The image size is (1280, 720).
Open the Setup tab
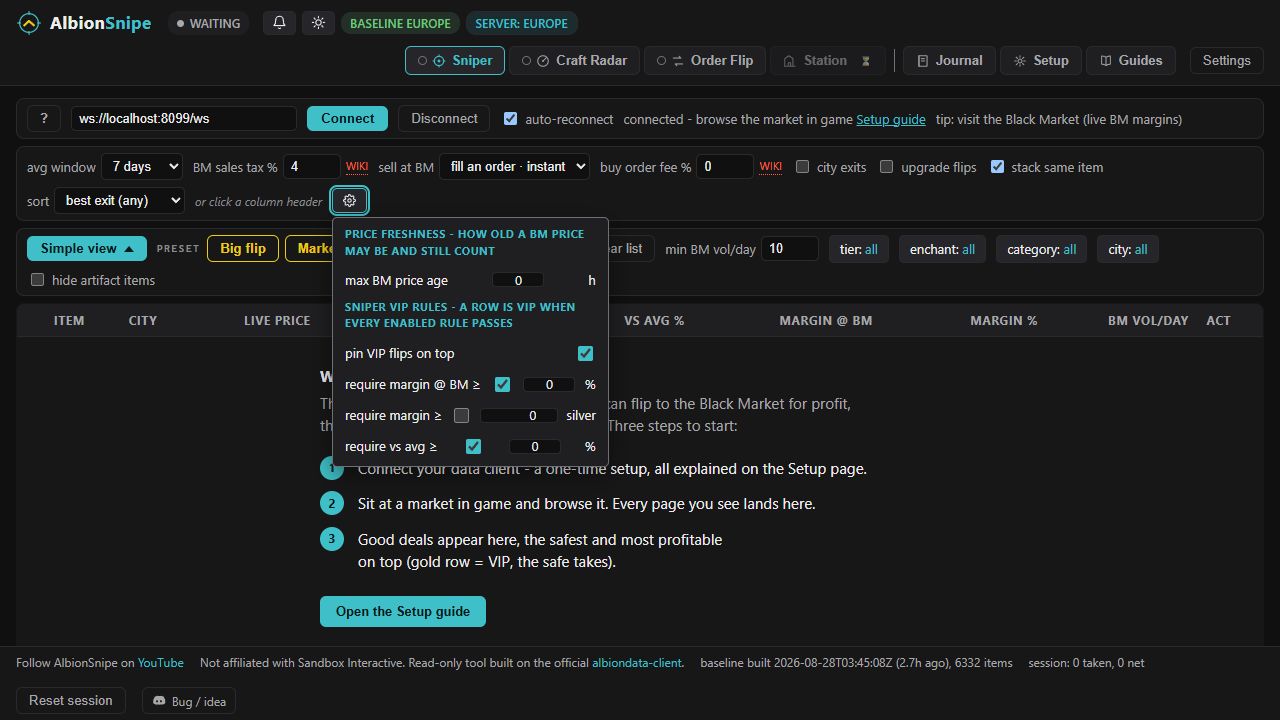[x=1041, y=60]
